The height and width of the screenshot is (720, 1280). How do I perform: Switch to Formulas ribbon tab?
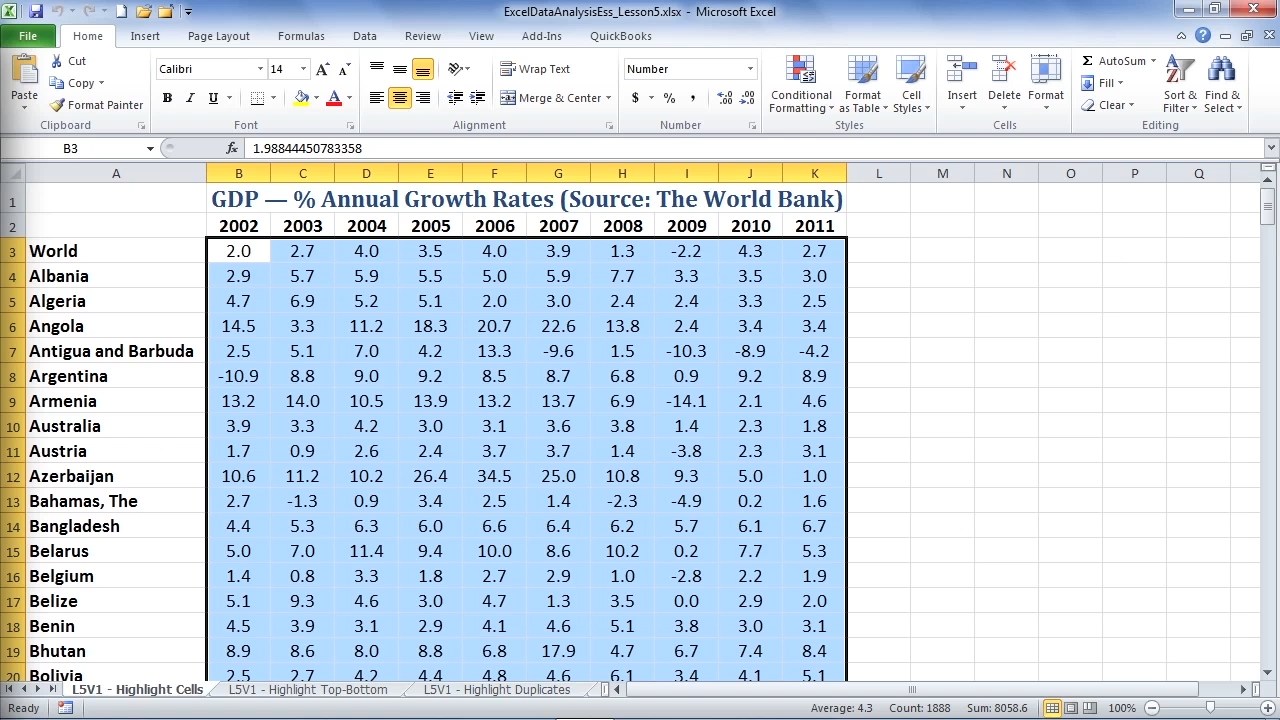point(301,36)
